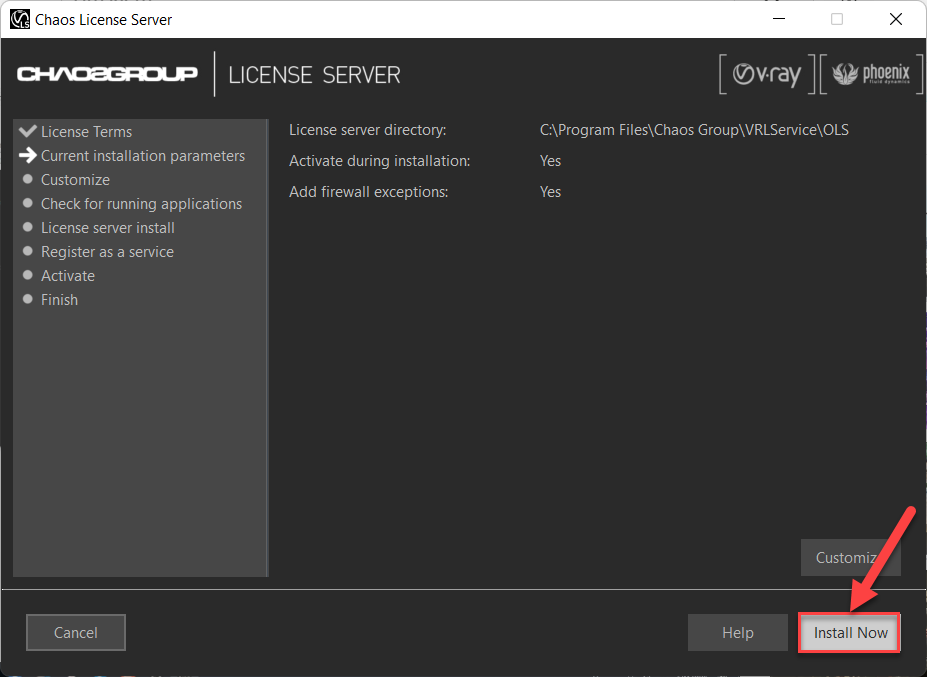
Task: Click the Add firewall exceptions label
Action: click(x=368, y=192)
